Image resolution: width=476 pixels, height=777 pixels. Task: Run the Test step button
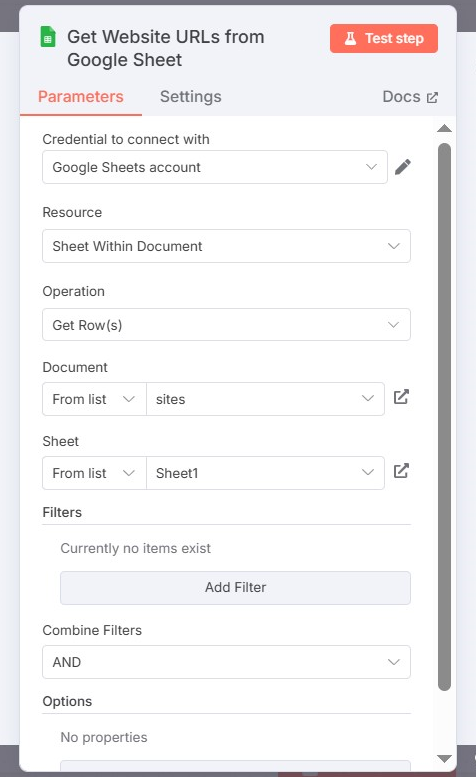click(x=384, y=38)
